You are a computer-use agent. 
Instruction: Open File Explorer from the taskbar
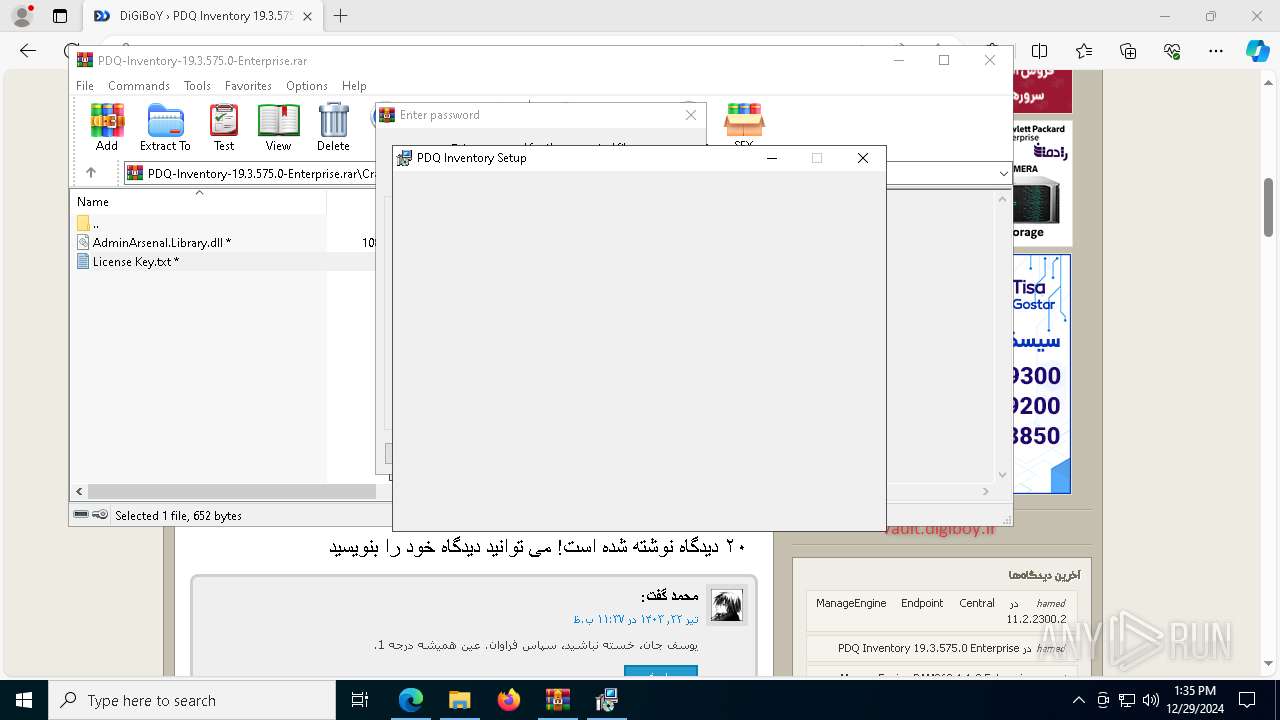point(460,700)
